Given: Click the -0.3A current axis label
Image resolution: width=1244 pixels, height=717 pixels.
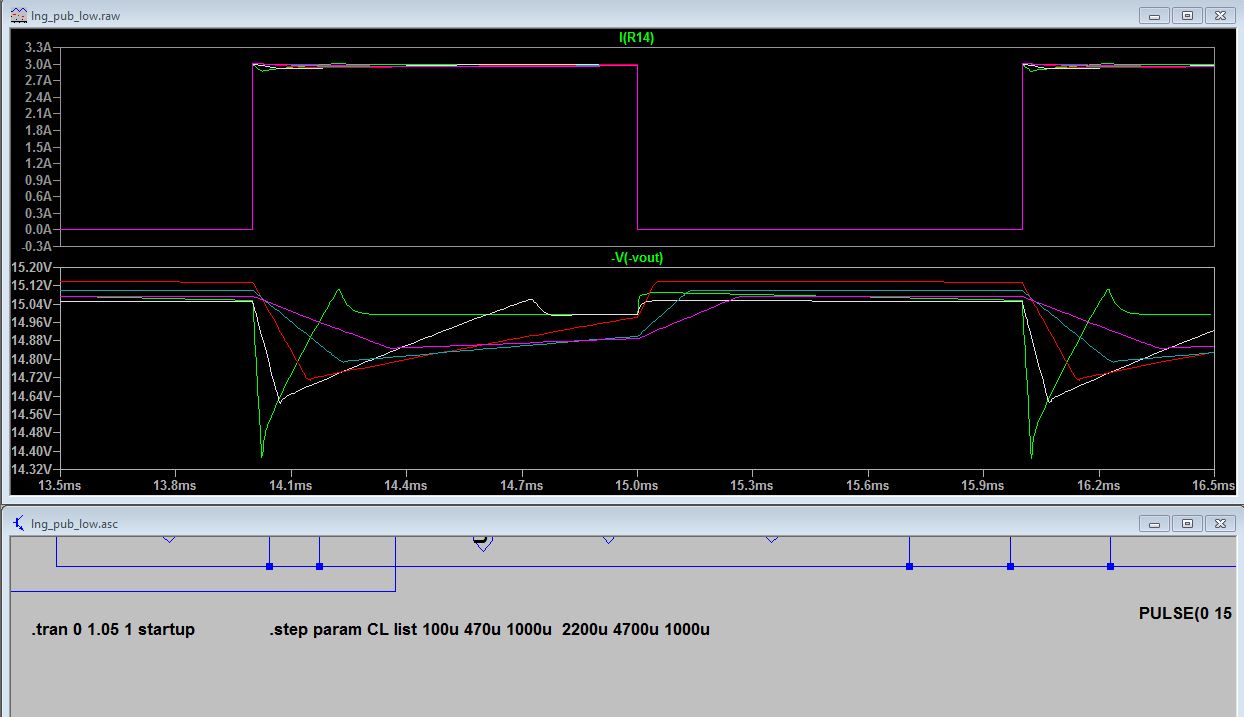Looking at the screenshot, I should point(36,245).
